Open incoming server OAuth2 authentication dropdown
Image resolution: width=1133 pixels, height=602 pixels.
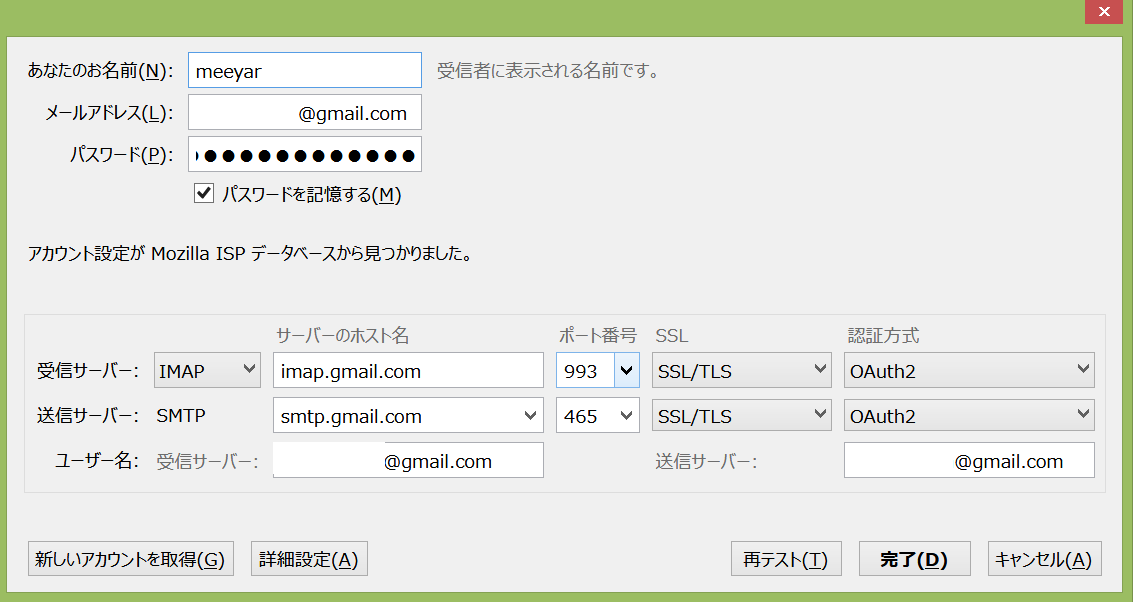968,371
